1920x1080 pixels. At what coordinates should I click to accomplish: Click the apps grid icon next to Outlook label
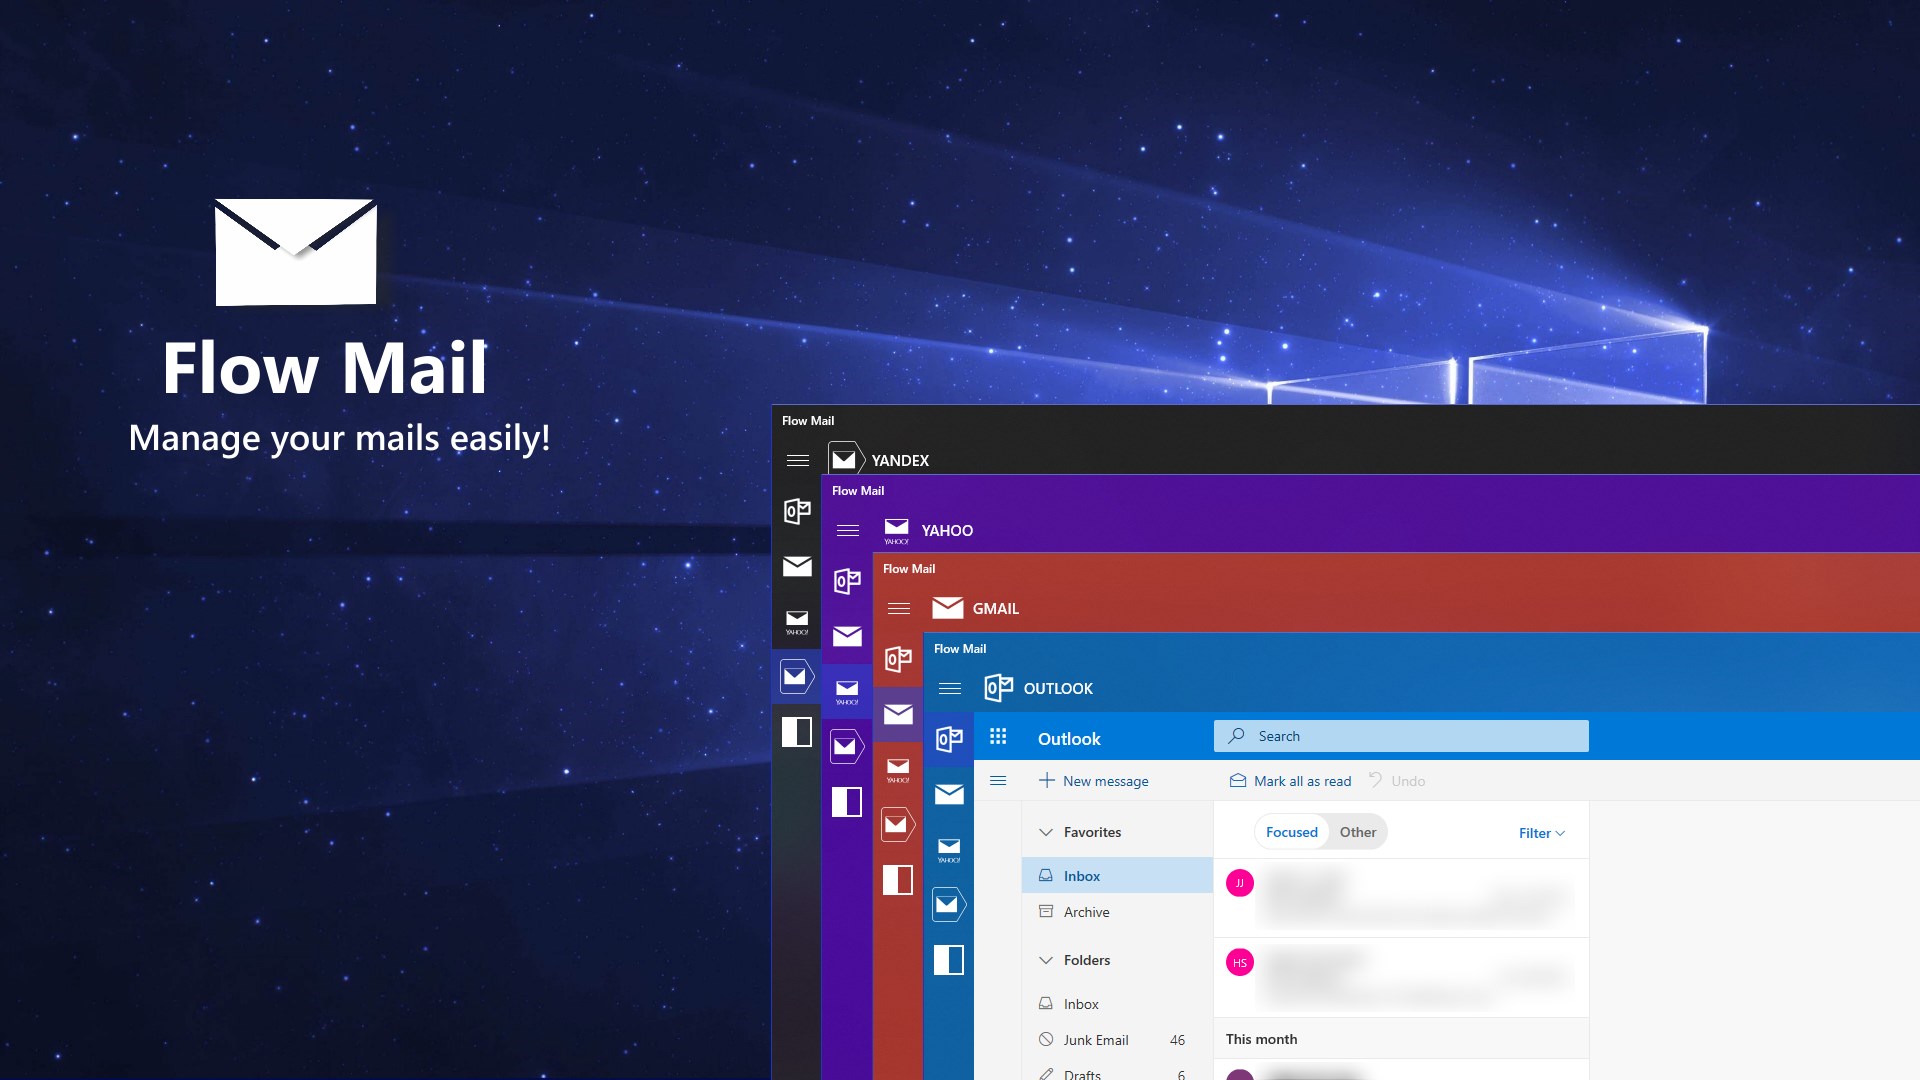998,736
